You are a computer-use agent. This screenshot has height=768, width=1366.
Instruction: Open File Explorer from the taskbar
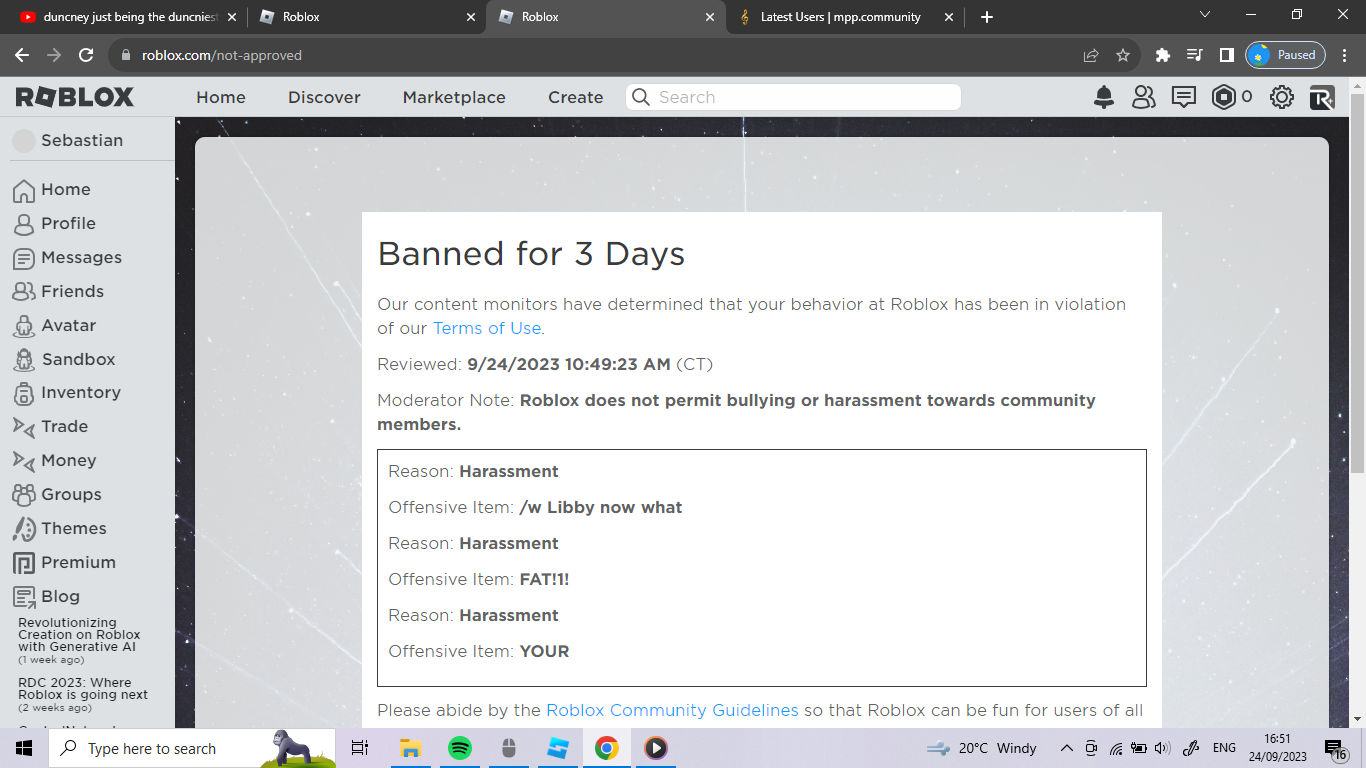click(x=410, y=748)
